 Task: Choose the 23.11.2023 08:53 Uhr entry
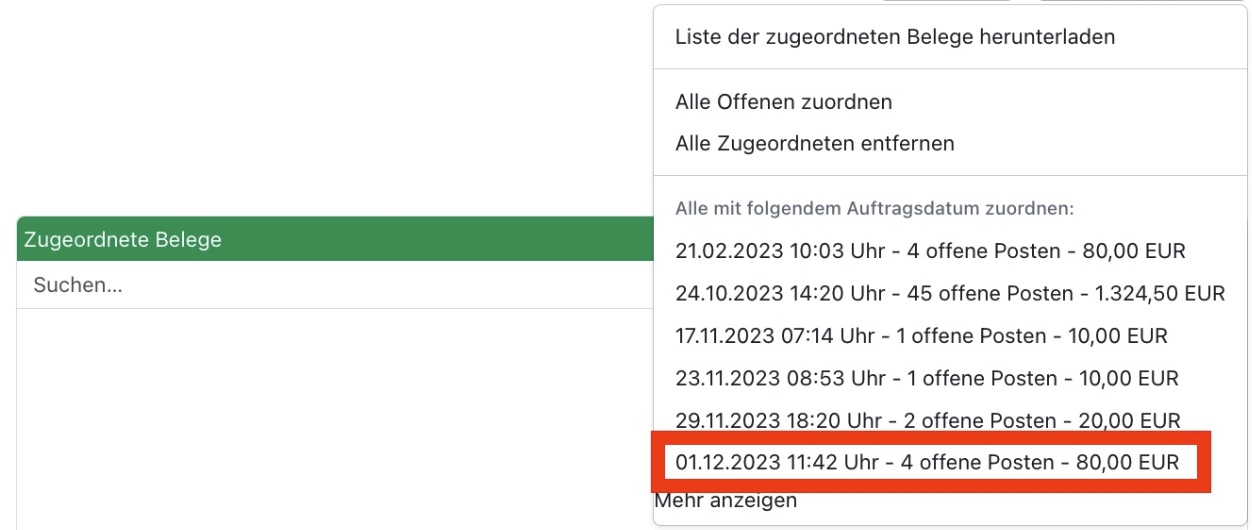pos(927,379)
